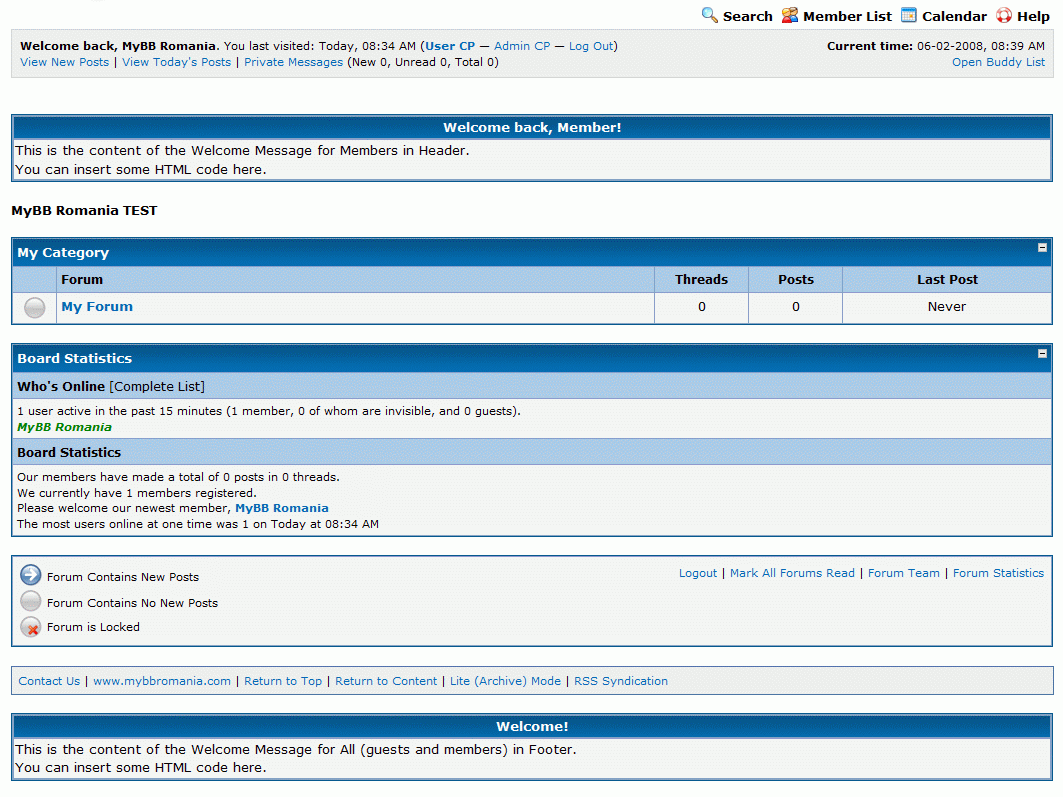Click the 'Forum Contains New Posts' legend icon
This screenshot has width=1063, height=797.
pyautogui.click(x=31, y=575)
